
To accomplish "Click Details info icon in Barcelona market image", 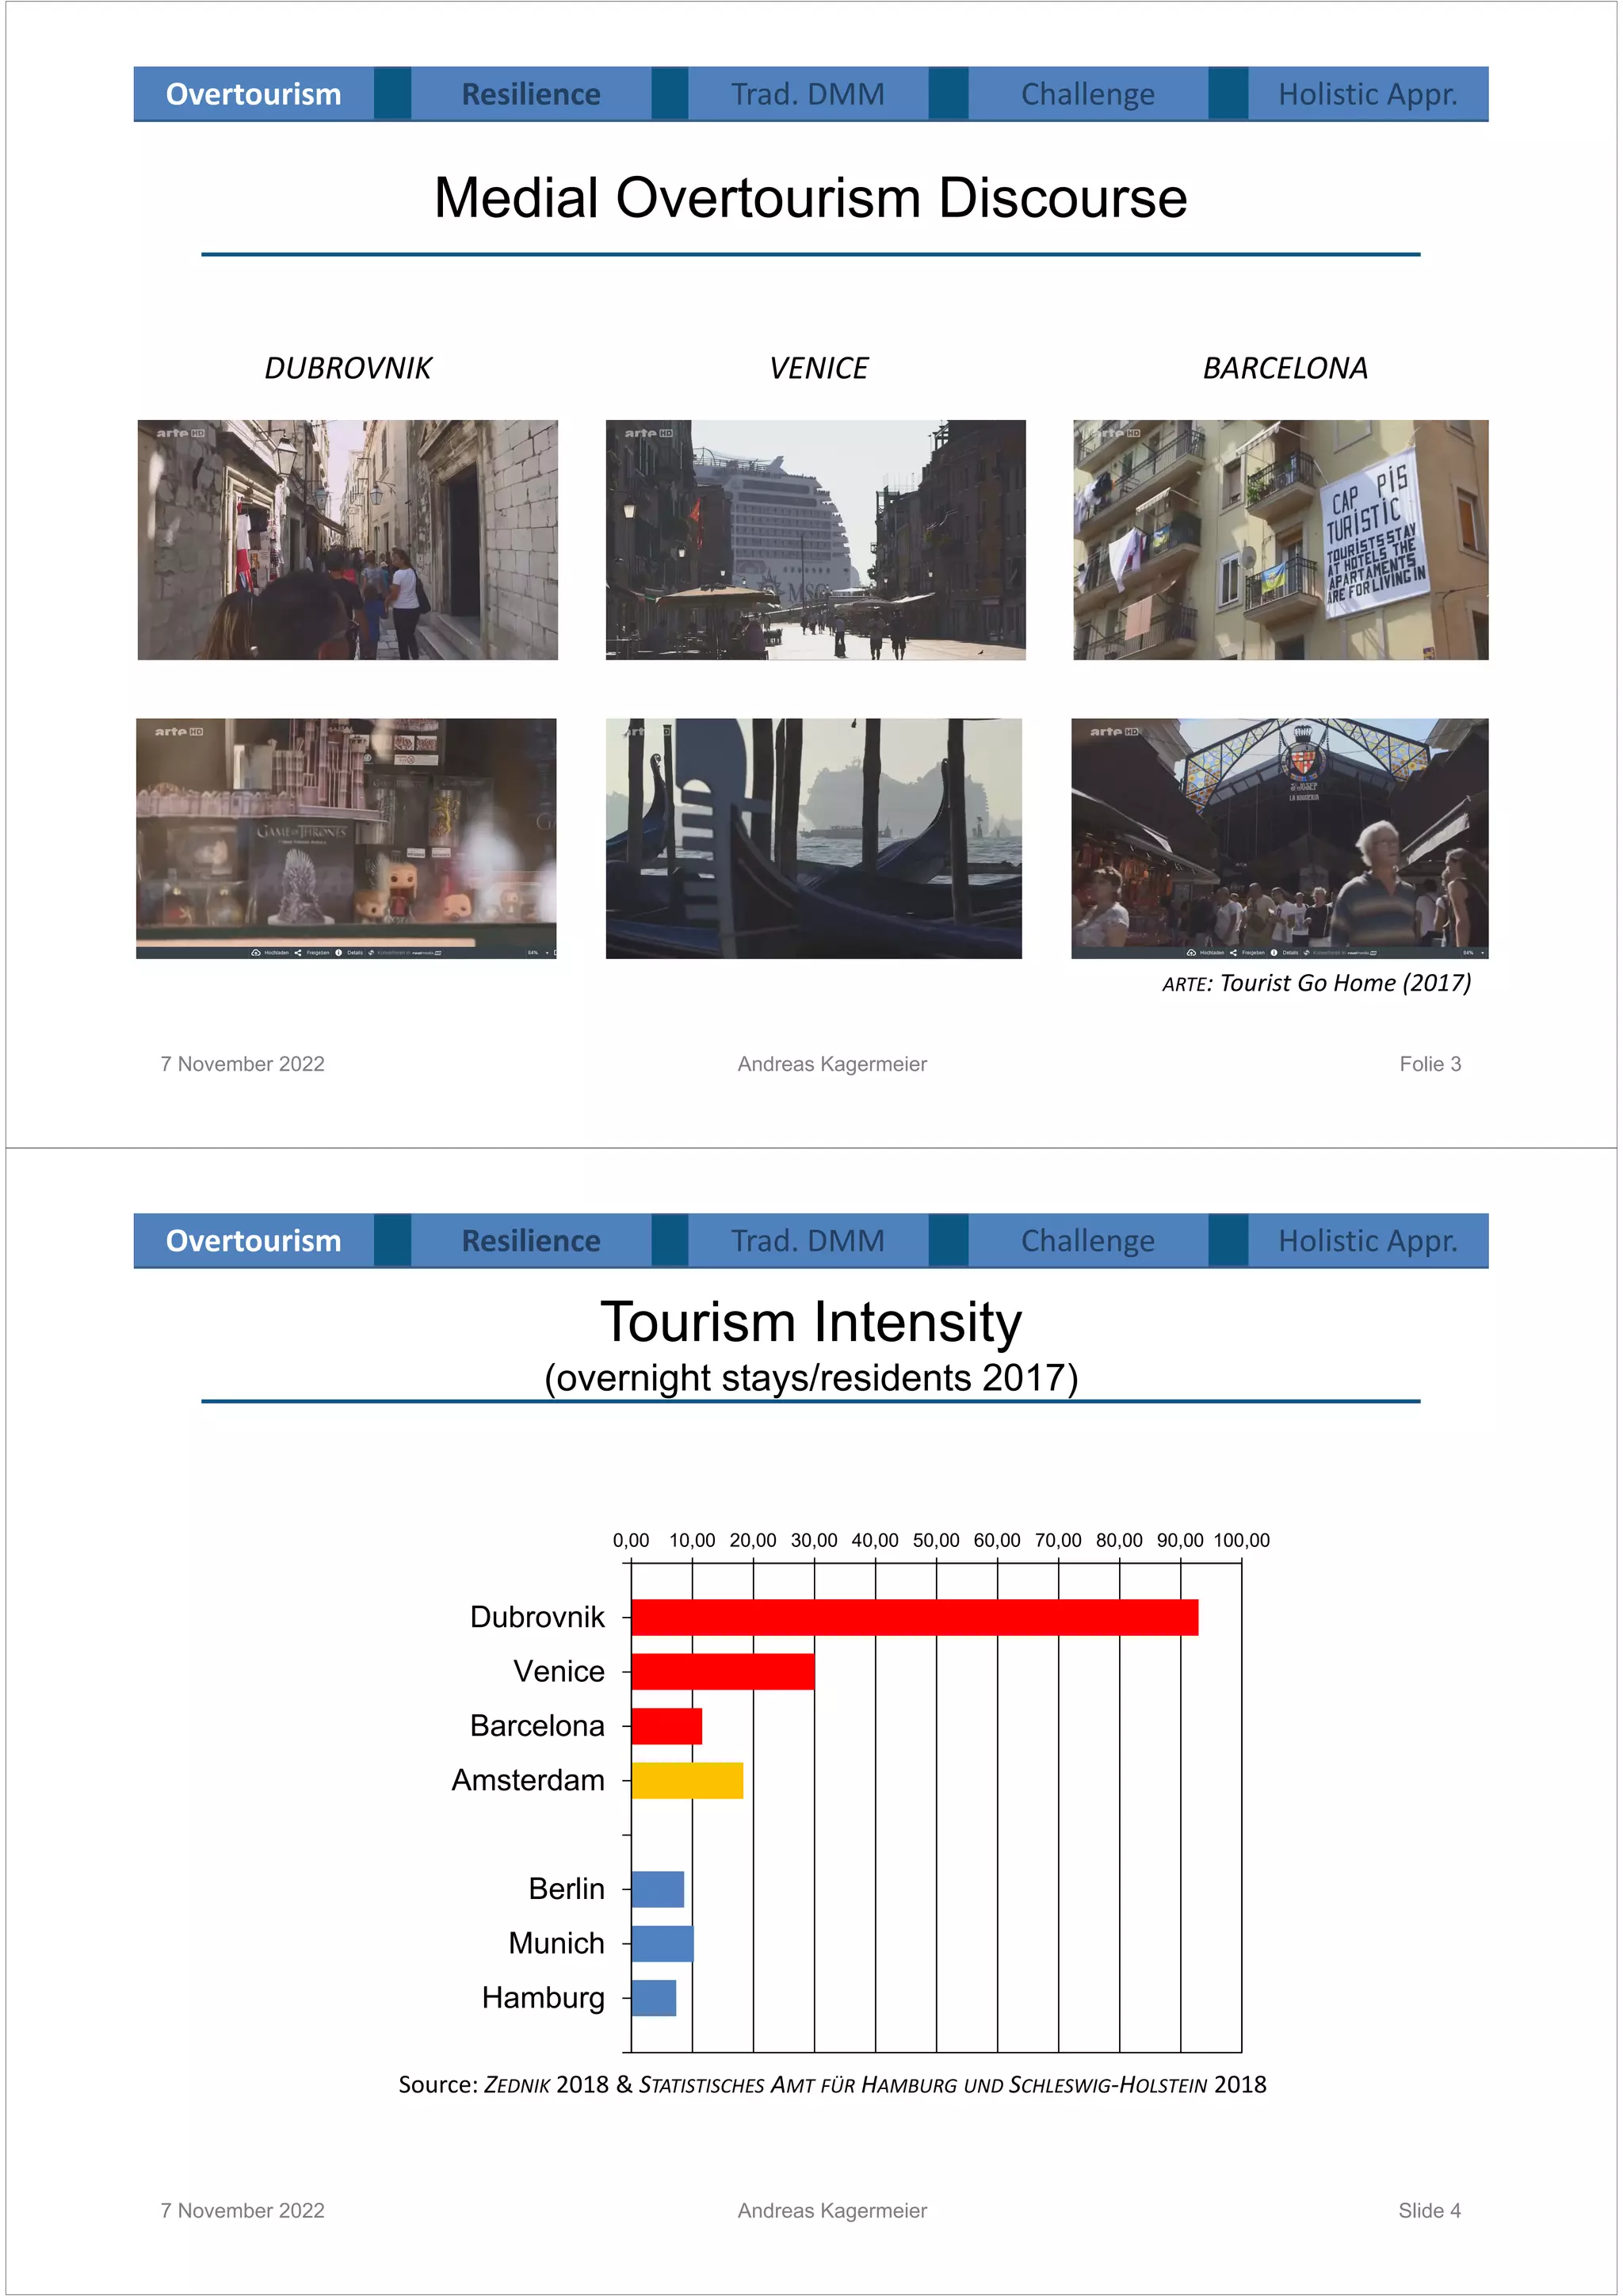I will (x=1274, y=953).
